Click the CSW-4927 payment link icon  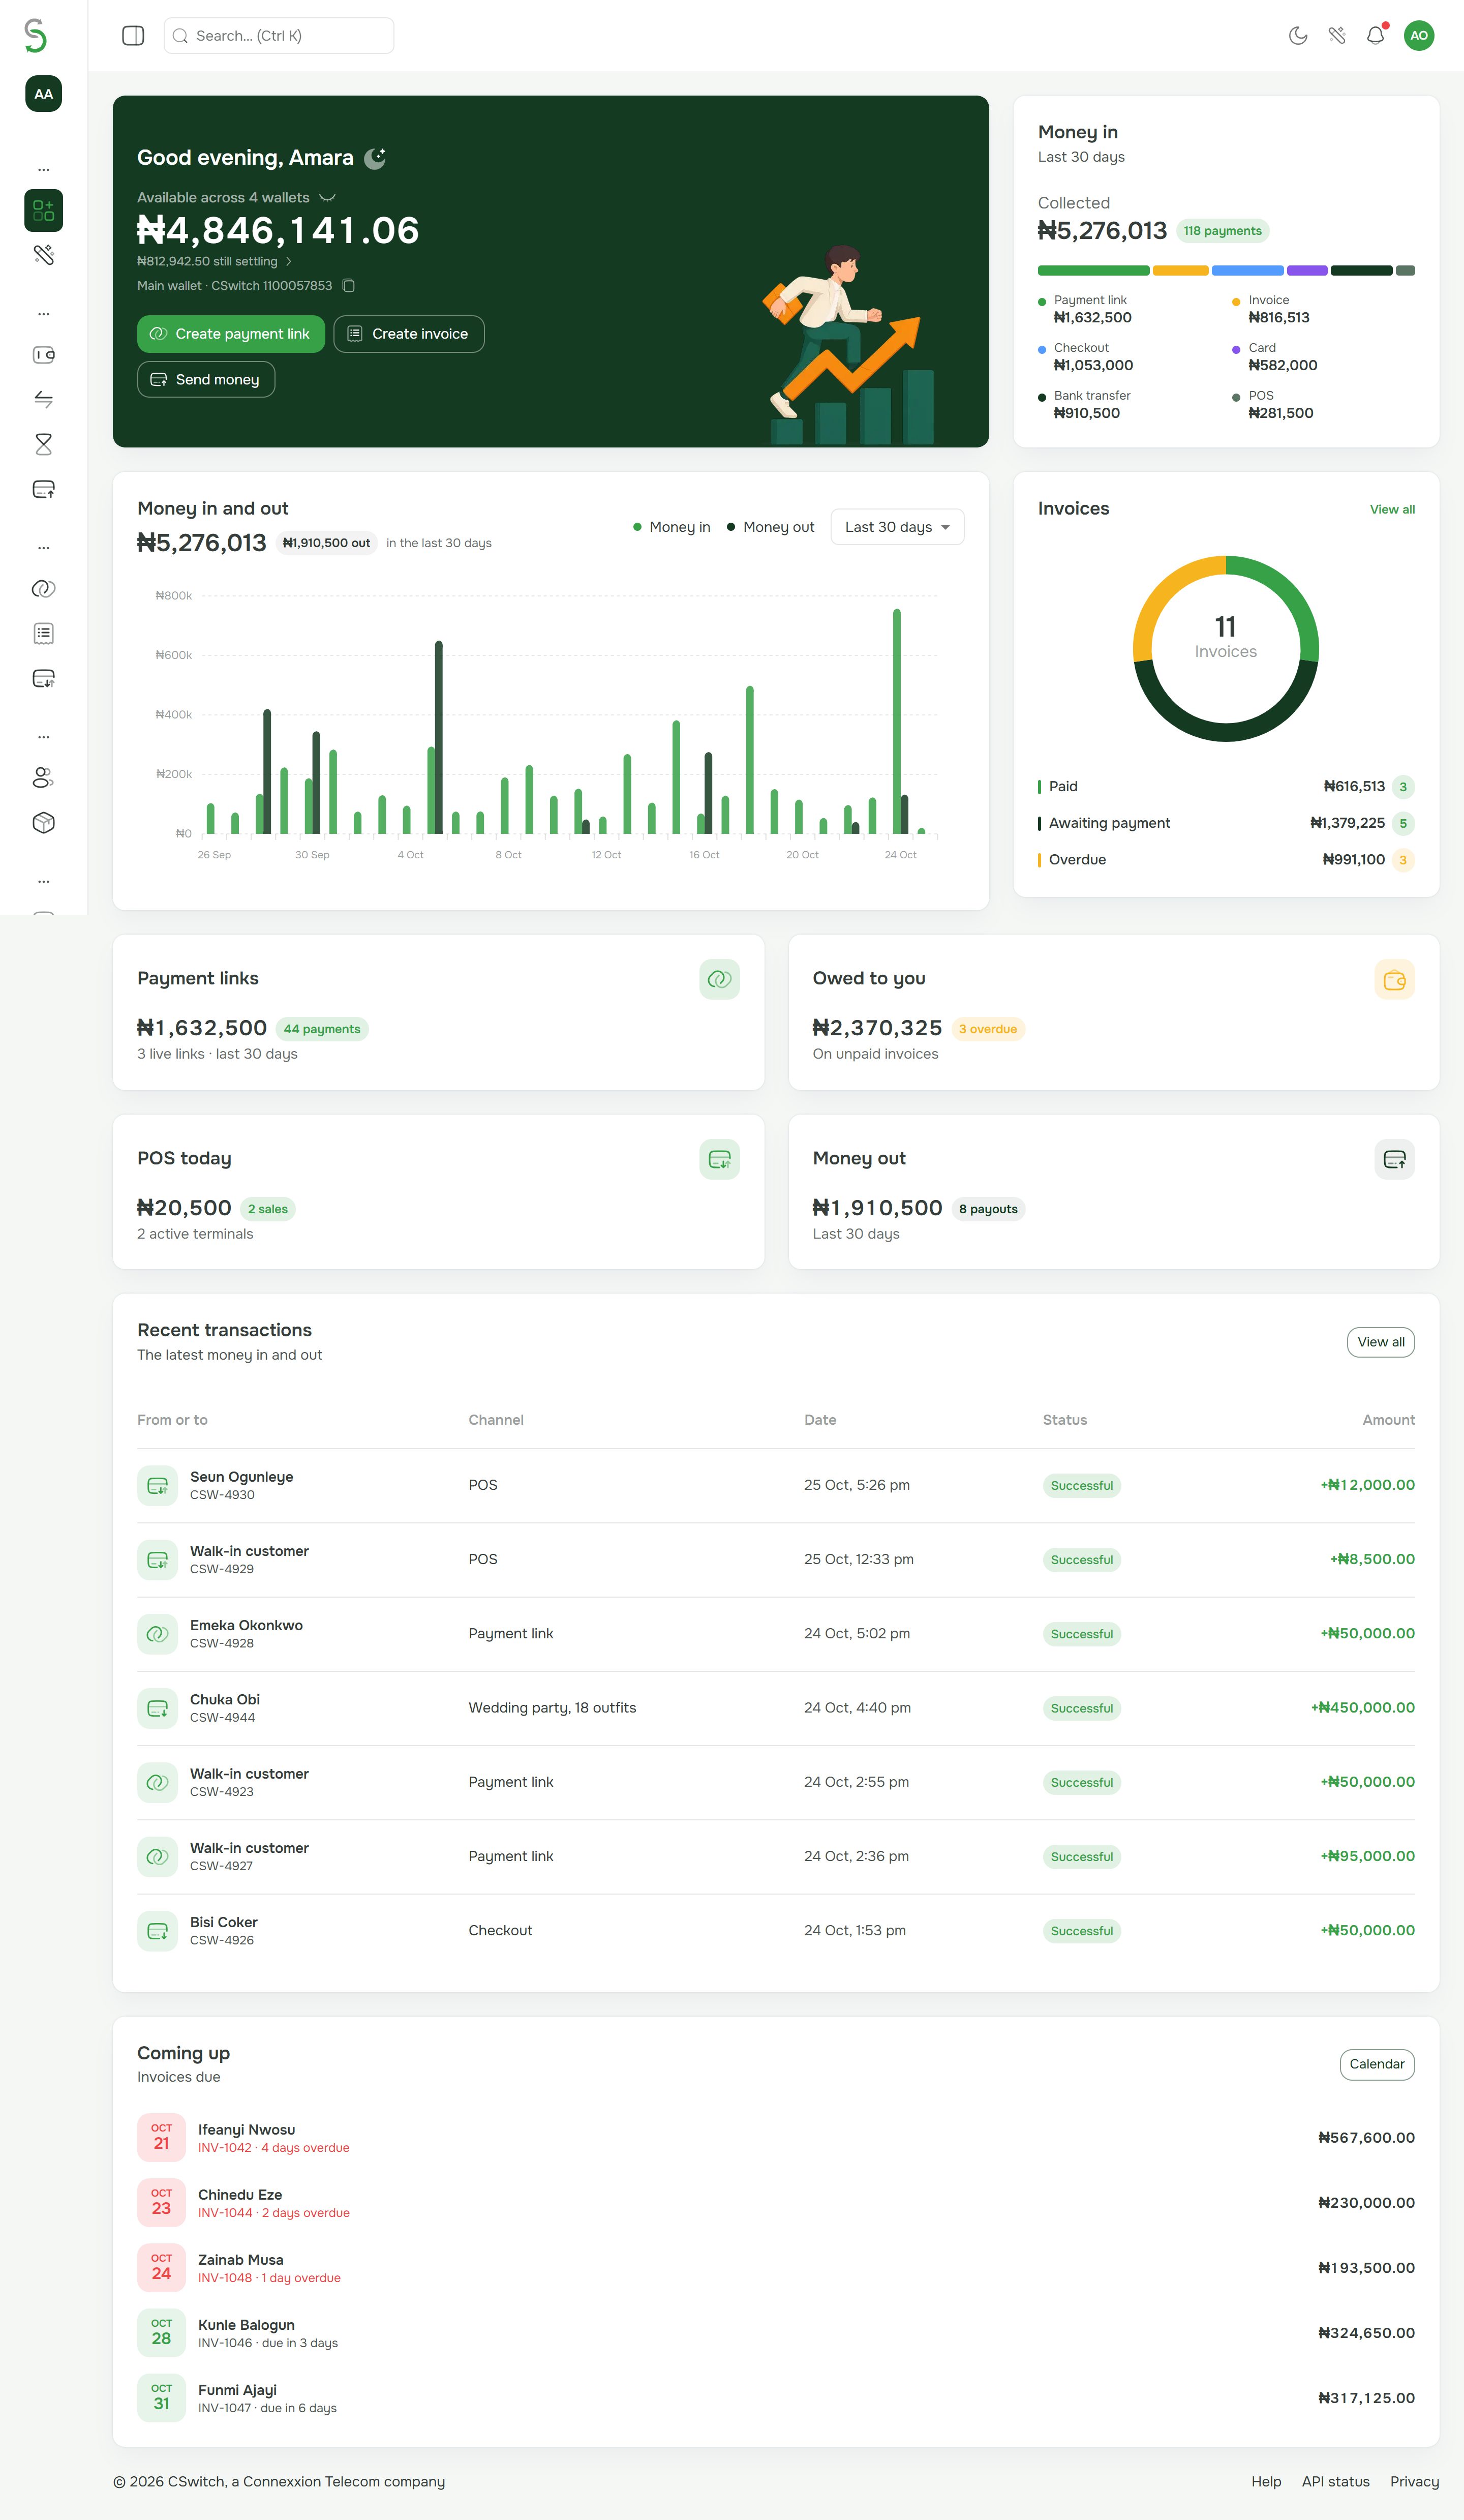[x=157, y=1857]
